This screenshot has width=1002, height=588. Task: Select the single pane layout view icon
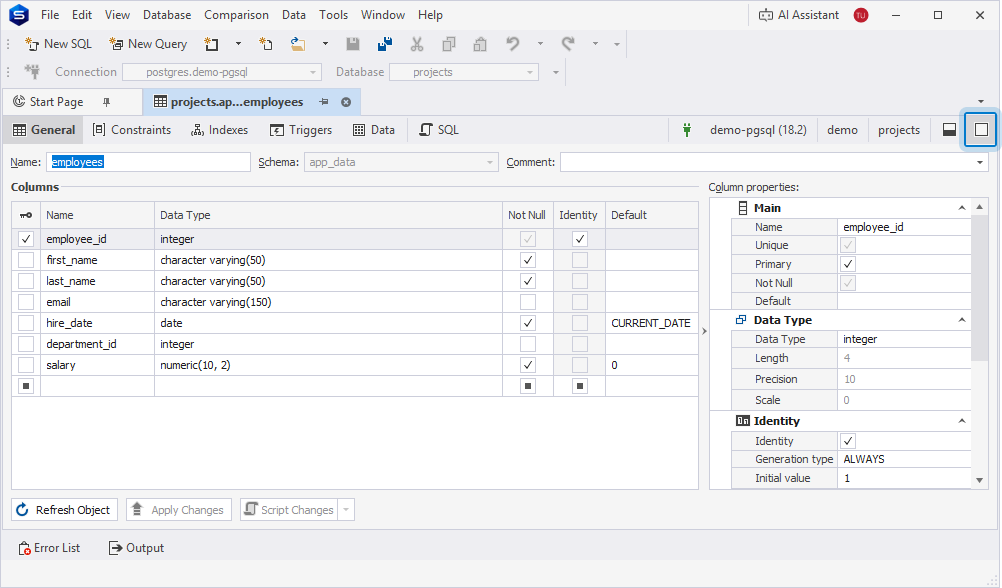coord(981,130)
